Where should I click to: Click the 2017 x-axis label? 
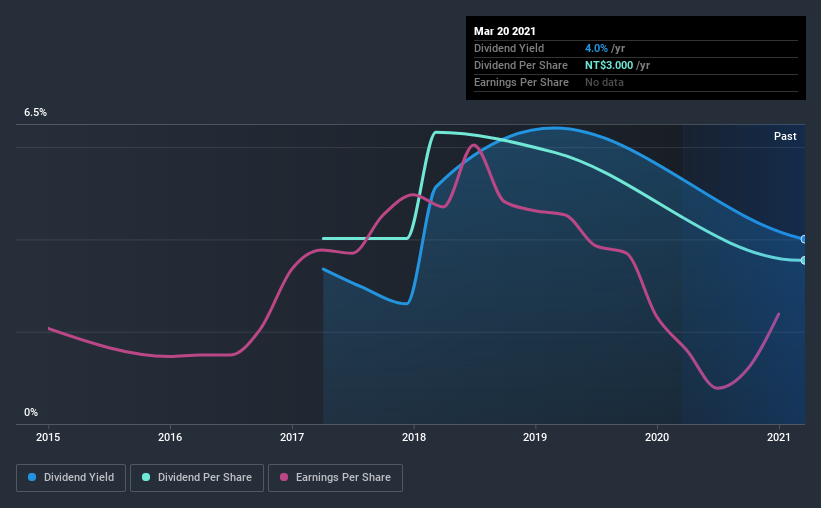coord(292,437)
